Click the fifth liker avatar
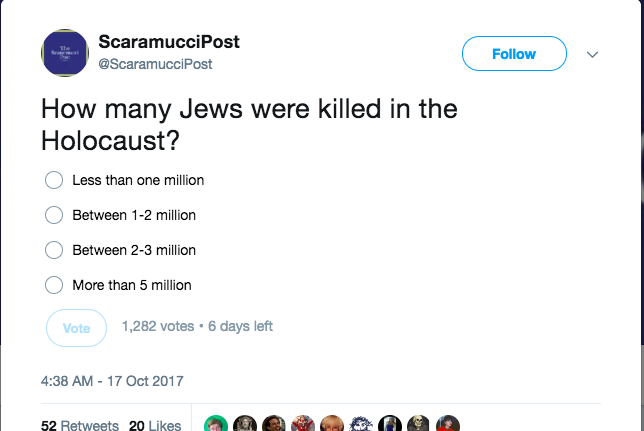This screenshot has width=644, height=431. coord(332,424)
